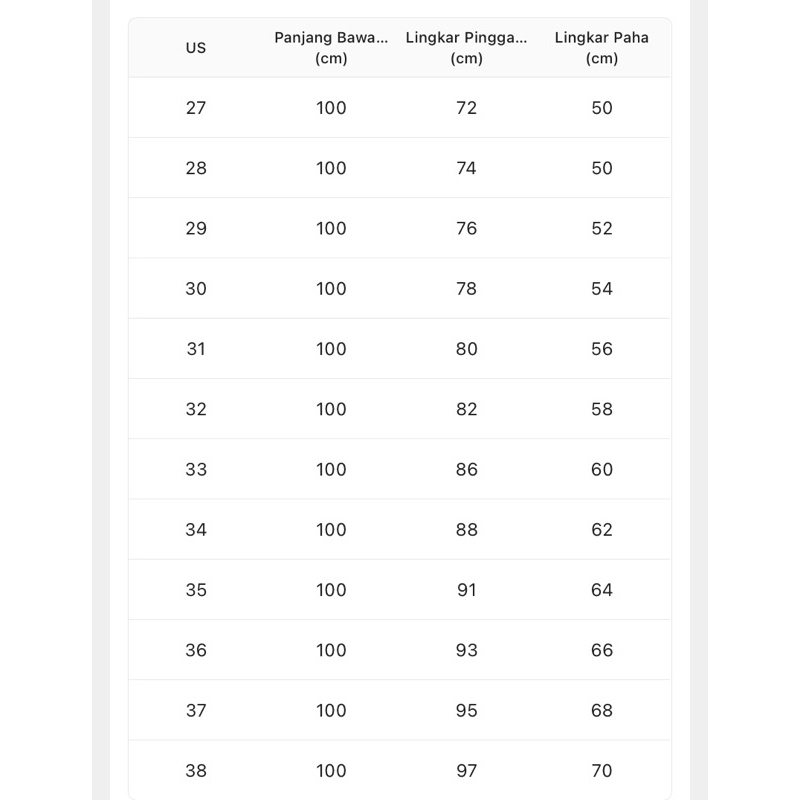Screen dimensions: 800x800
Task: Click waist value 86 in the table
Action: pos(467,469)
